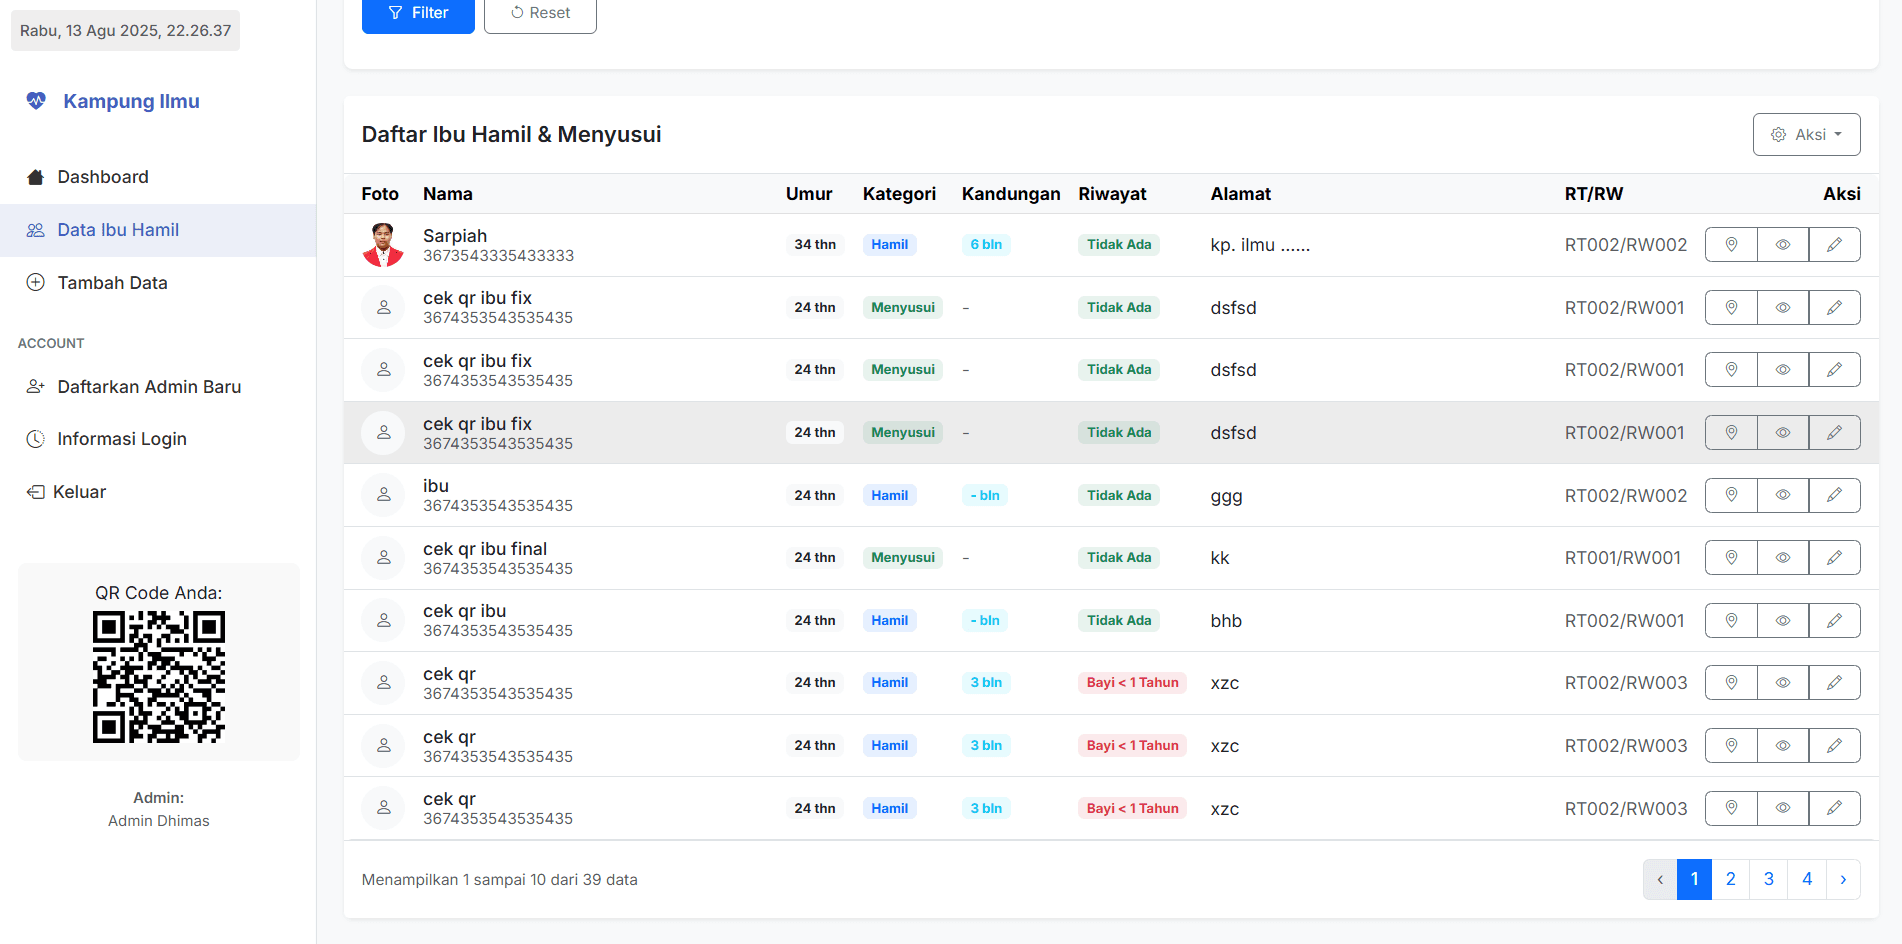Click the Nama column header

click(x=448, y=194)
